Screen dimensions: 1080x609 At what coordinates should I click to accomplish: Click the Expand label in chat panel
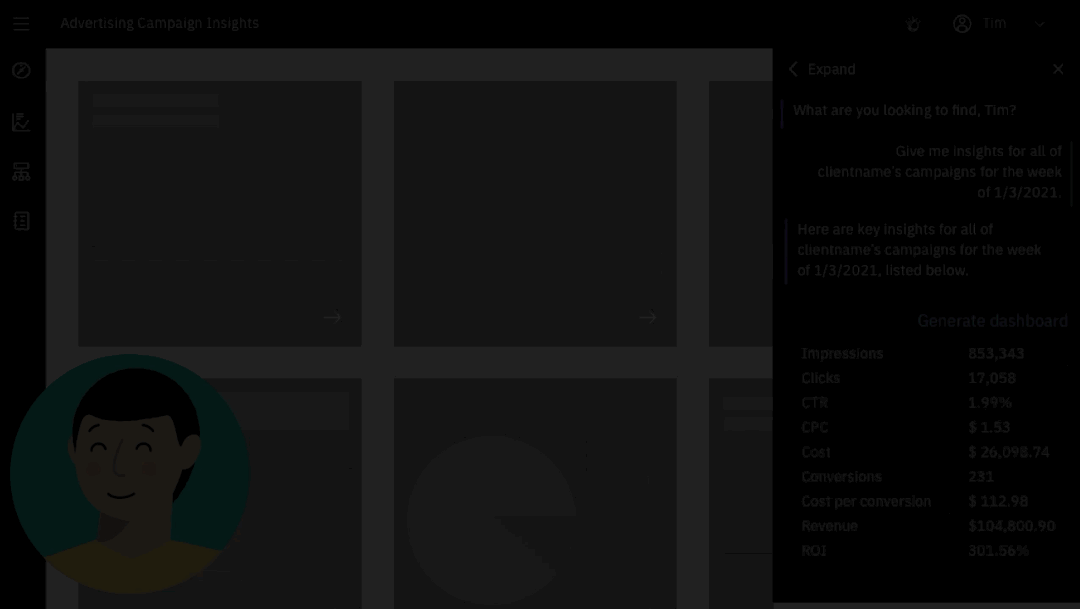[831, 69]
